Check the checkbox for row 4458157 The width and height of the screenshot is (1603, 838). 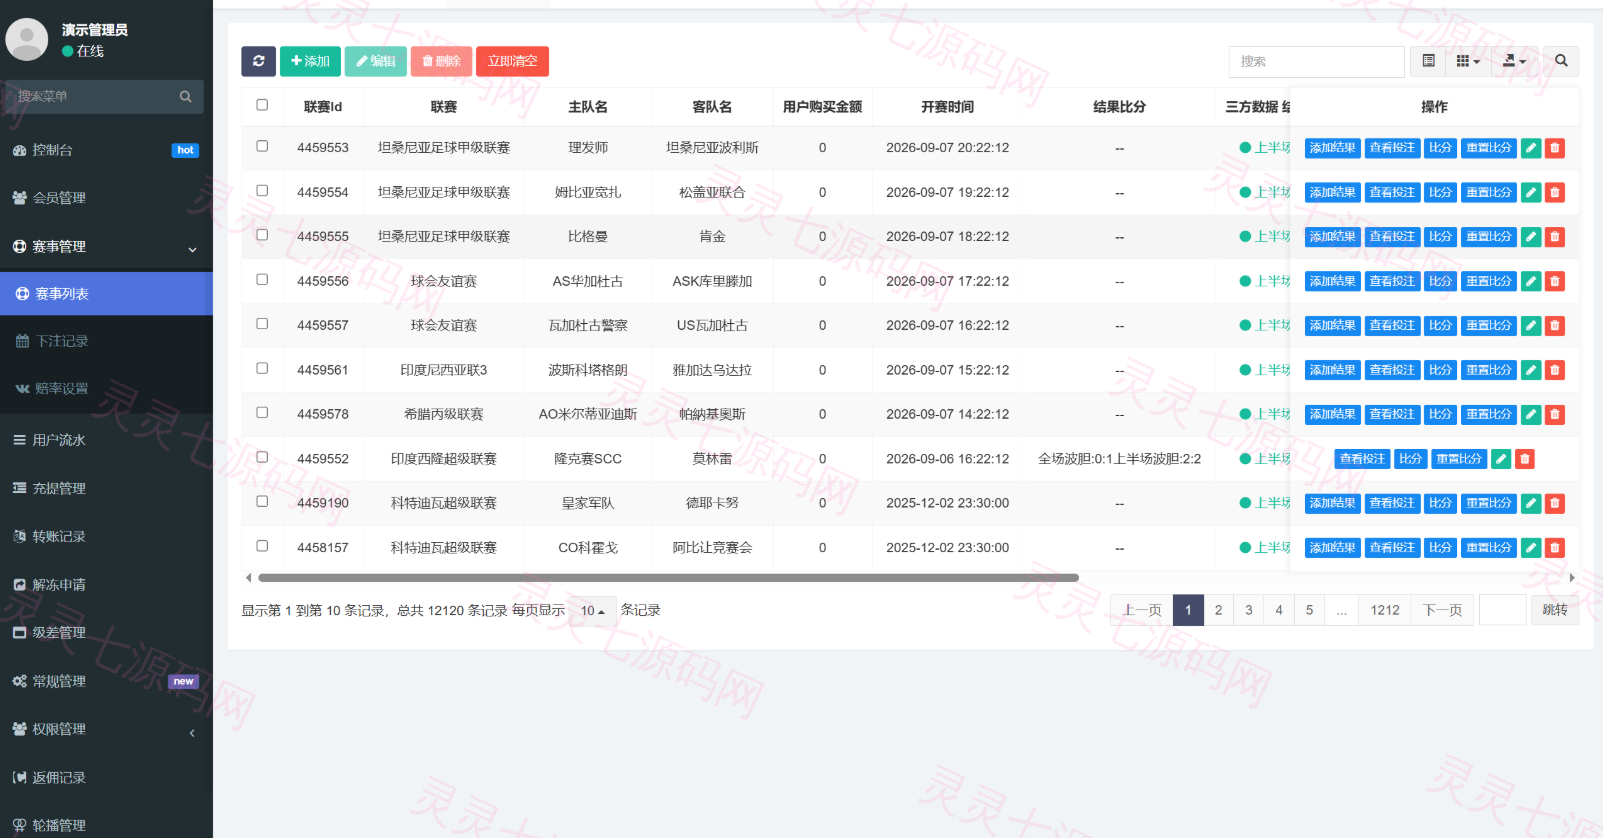point(262,546)
